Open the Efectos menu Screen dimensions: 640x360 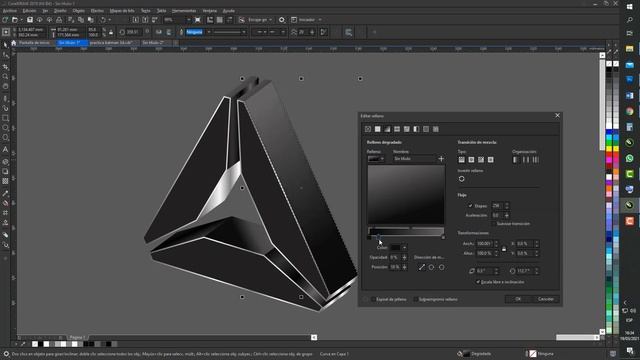(97, 11)
